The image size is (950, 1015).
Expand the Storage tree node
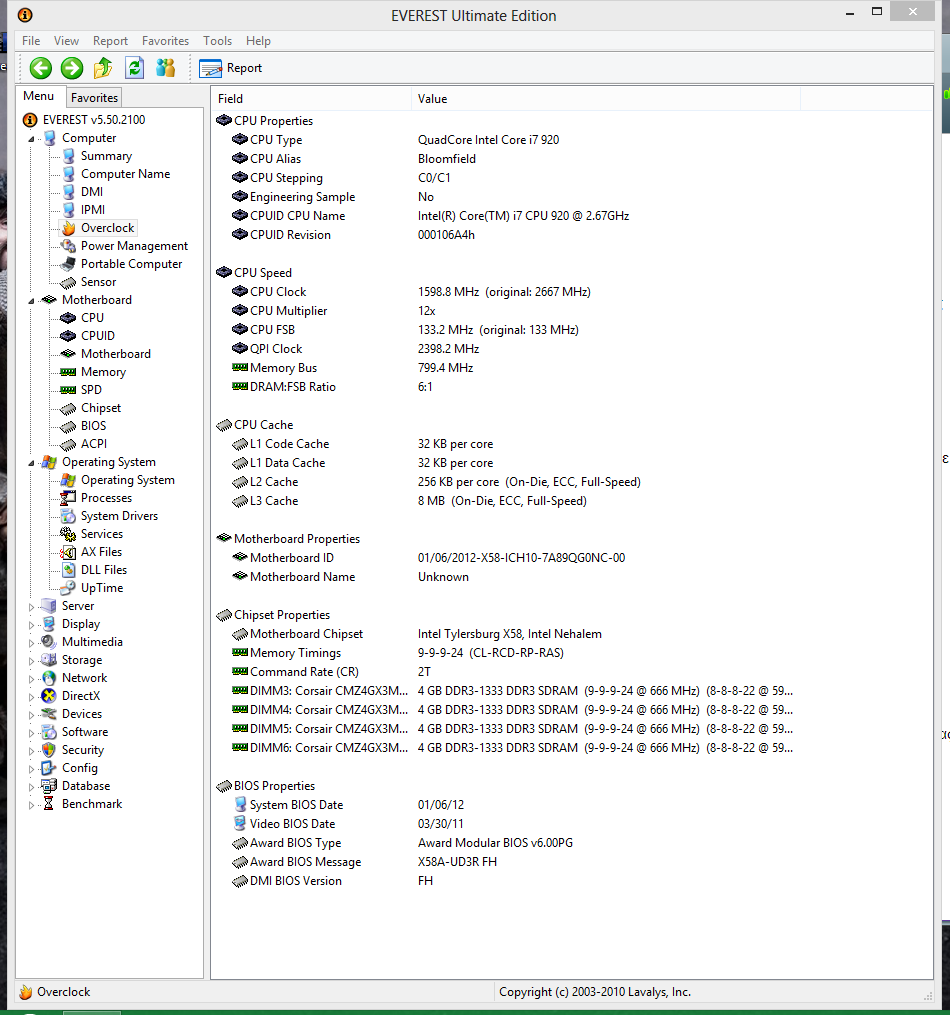(x=31, y=661)
